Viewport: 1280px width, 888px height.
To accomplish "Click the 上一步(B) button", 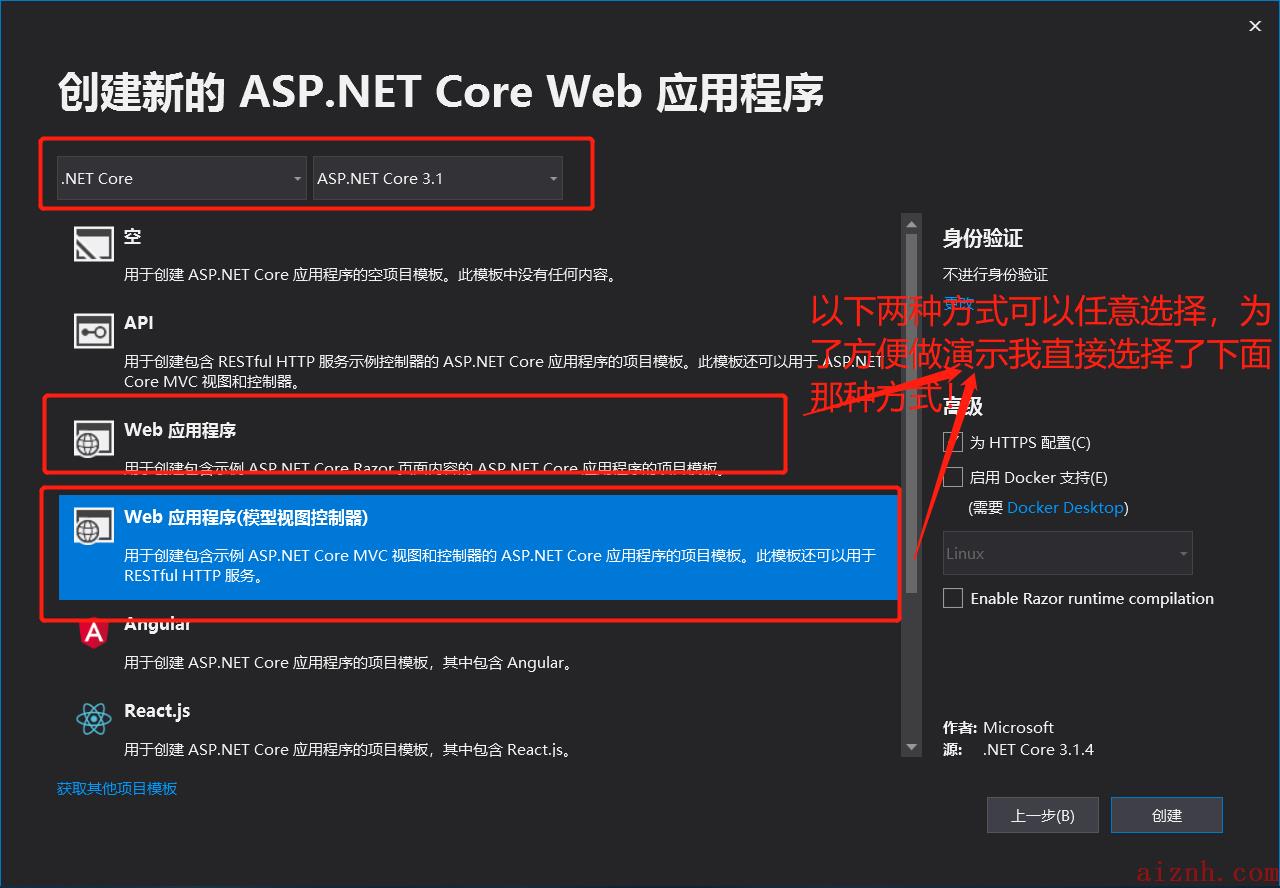I will [1042, 815].
